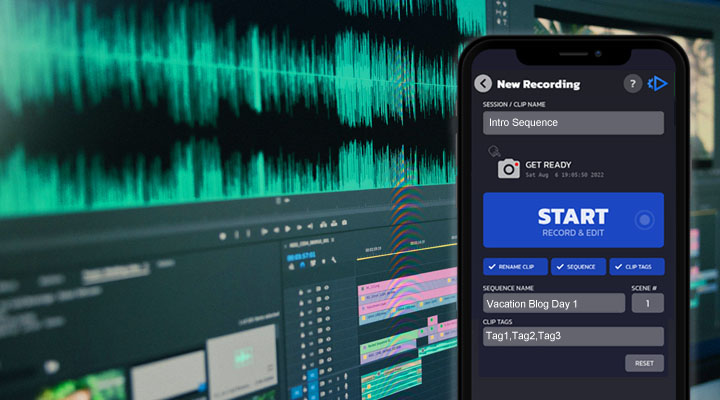
Task: Edit the Tag1,Tag2,Tag3 clip tags field
Action: [573, 336]
